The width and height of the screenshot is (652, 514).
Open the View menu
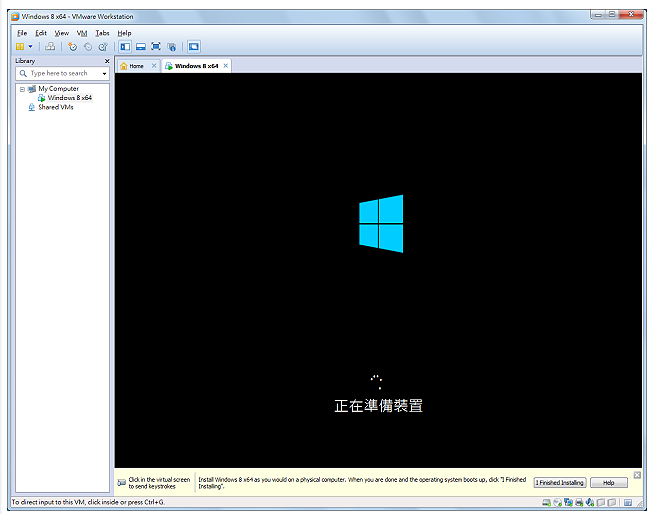click(x=62, y=33)
